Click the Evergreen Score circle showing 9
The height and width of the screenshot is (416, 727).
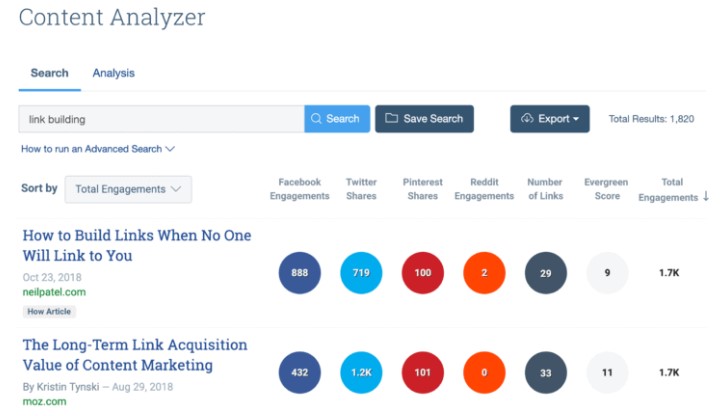607,273
